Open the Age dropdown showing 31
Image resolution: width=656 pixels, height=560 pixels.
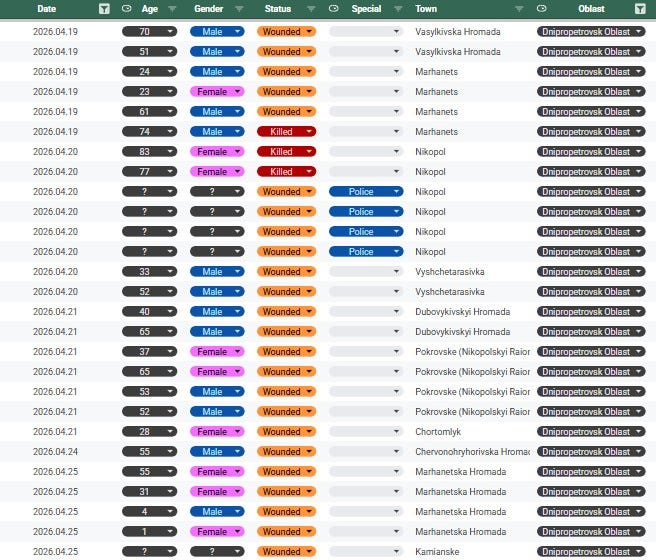149,492
